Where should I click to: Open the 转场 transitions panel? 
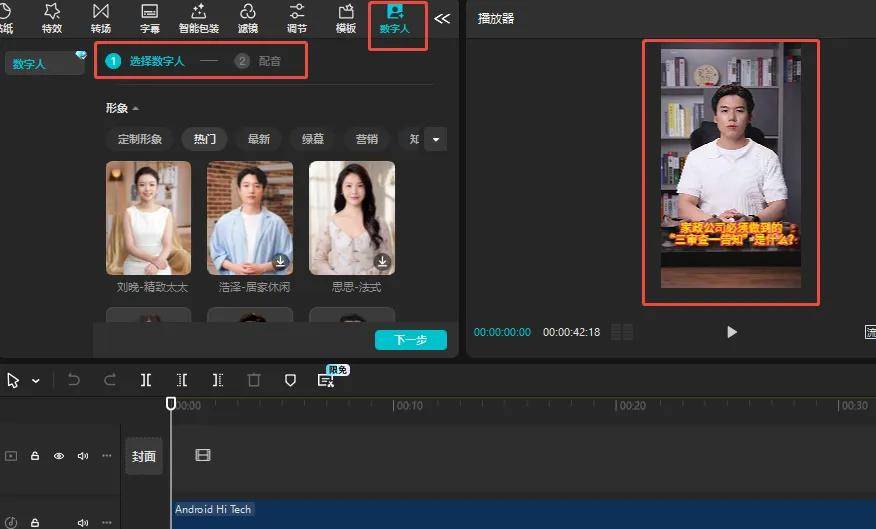click(x=101, y=18)
